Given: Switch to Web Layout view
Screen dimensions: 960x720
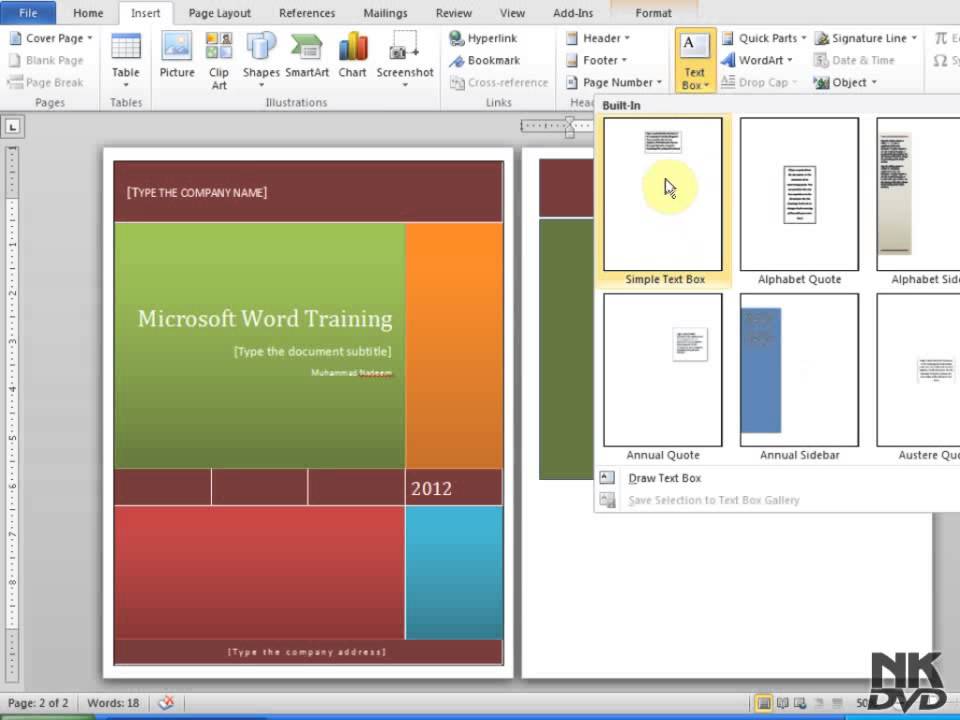Looking at the screenshot, I should pos(800,703).
